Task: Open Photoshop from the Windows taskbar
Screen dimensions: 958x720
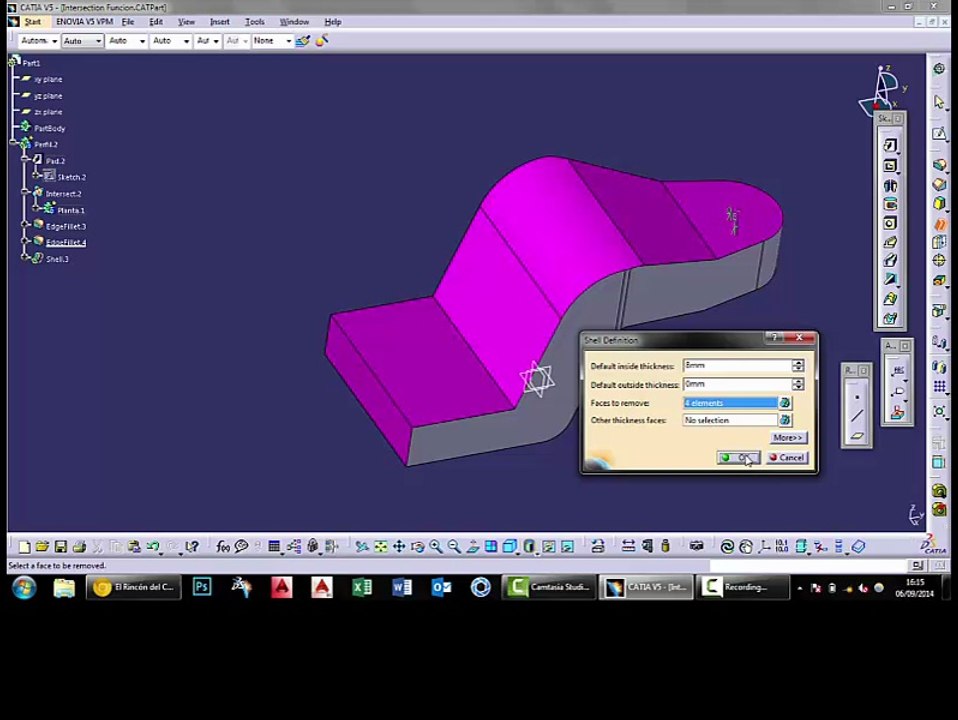Action: pos(202,587)
